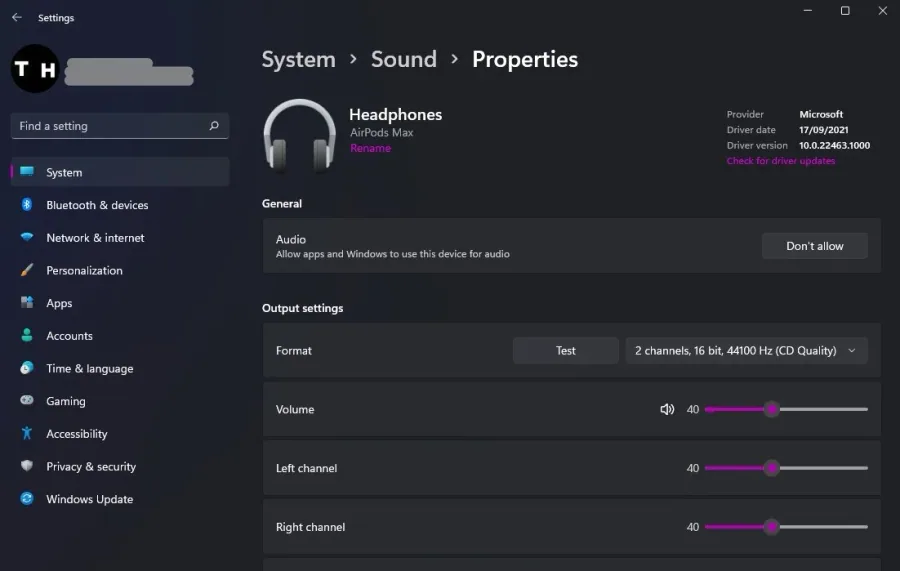Screen dimensions: 900x571
Task: Mute volume using the speaker icon
Action: pos(666,409)
